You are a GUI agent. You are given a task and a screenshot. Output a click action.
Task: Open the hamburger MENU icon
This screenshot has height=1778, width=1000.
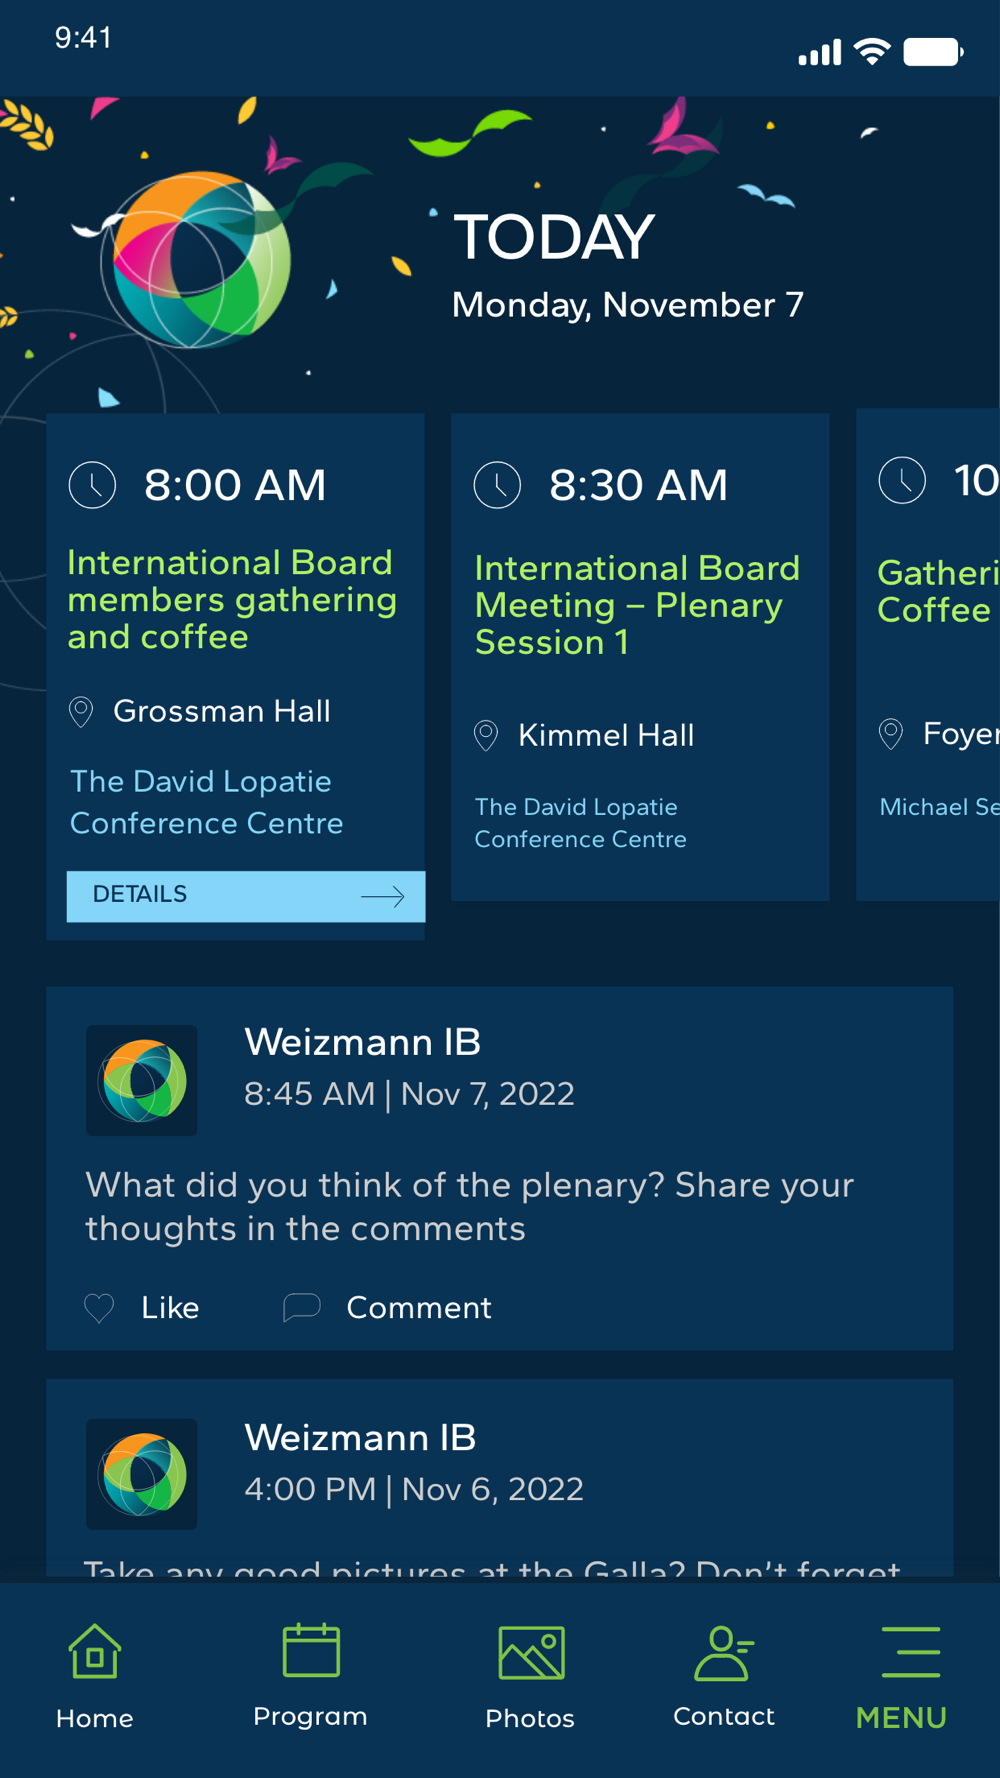pyautogui.click(x=910, y=1652)
